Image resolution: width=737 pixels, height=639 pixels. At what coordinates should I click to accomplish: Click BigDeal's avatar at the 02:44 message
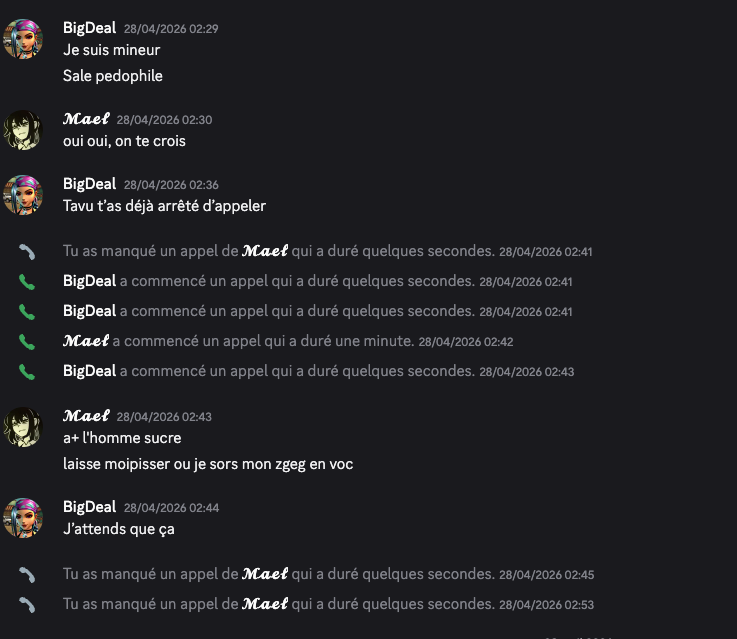[23, 518]
